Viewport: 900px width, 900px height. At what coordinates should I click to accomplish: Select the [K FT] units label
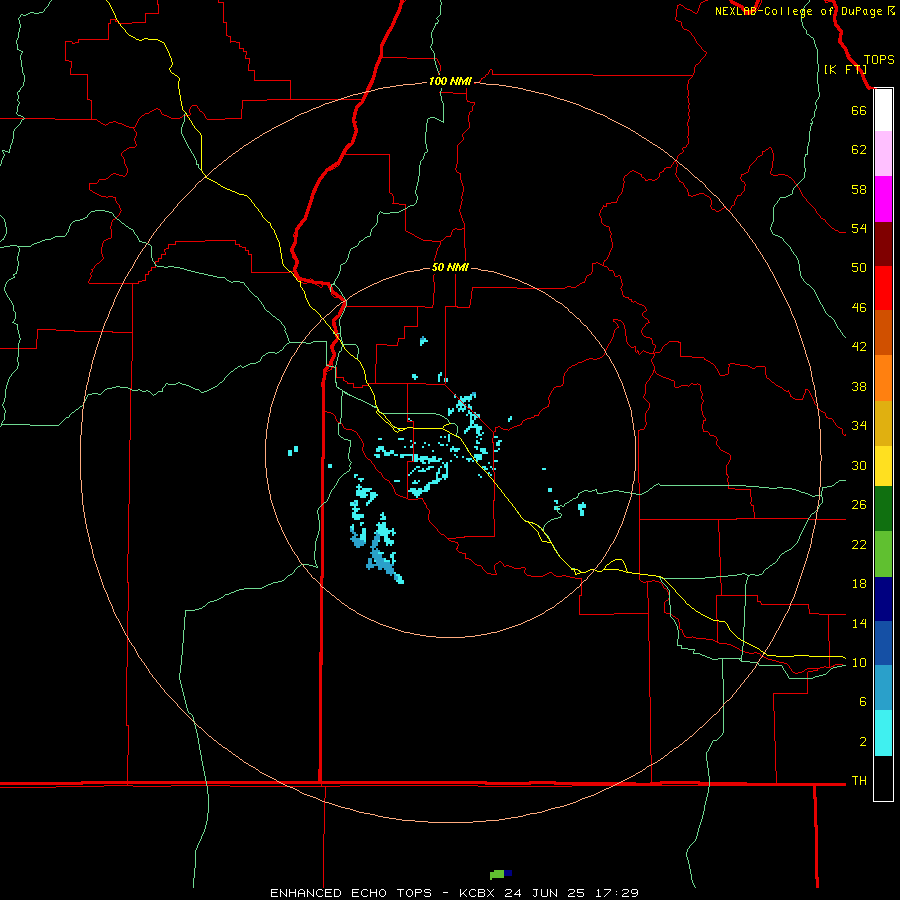pos(845,69)
